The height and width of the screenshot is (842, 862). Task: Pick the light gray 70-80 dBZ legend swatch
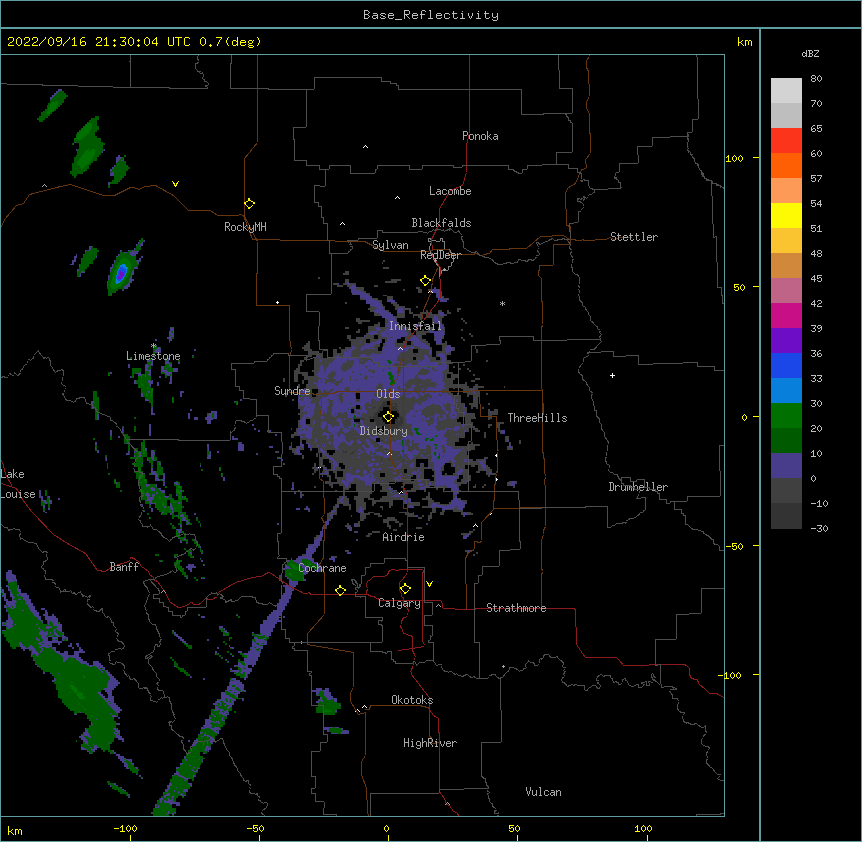click(x=786, y=91)
